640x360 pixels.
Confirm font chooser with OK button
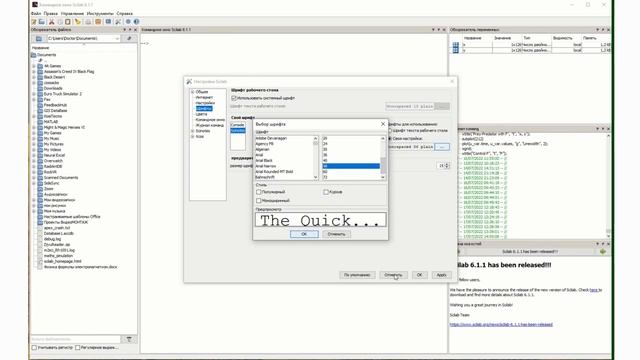[304, 234]
